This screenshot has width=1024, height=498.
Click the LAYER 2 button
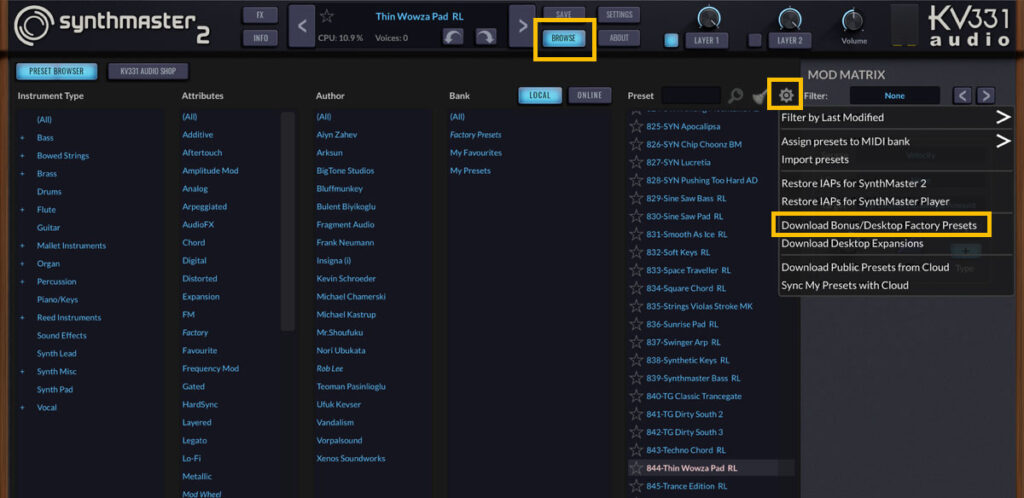coord(790,40)
